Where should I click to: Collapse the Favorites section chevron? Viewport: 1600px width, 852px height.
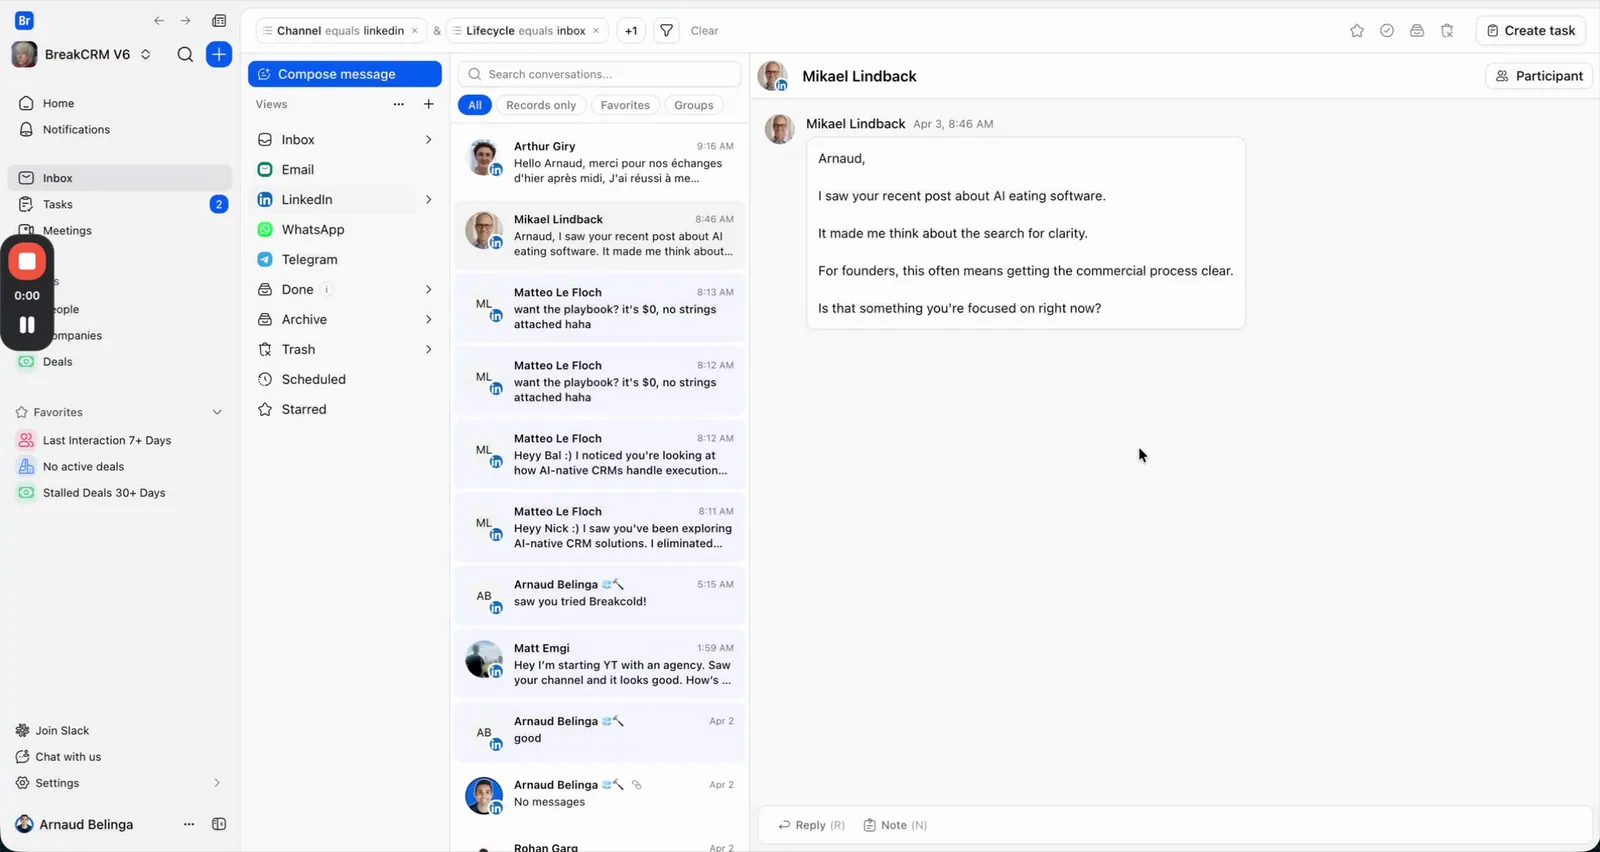(217, 412)
